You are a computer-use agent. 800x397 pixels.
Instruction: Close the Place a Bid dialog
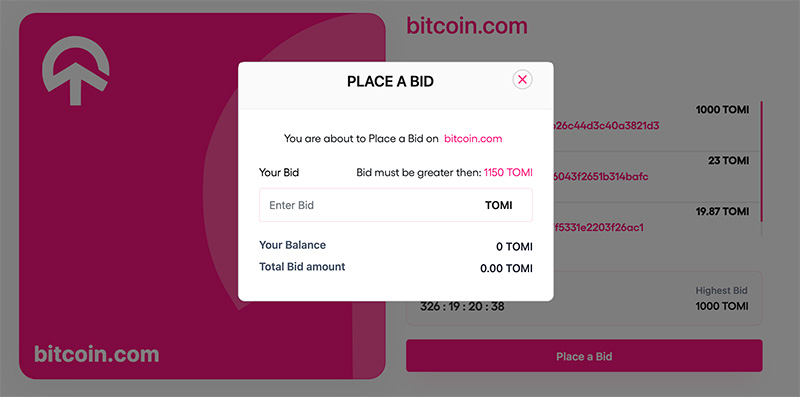[522, 80]
